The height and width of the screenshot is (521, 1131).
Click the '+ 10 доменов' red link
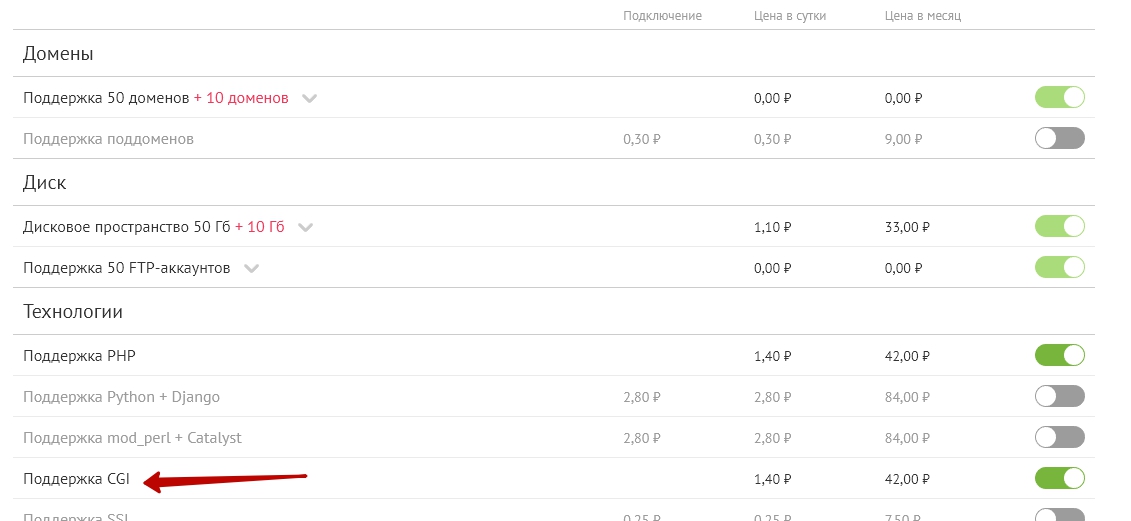[241, 97]
